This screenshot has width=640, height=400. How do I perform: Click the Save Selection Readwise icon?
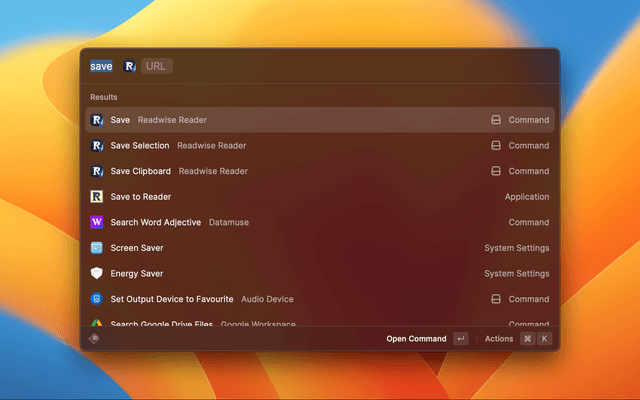pyautogui.click(x=97, y=146)
